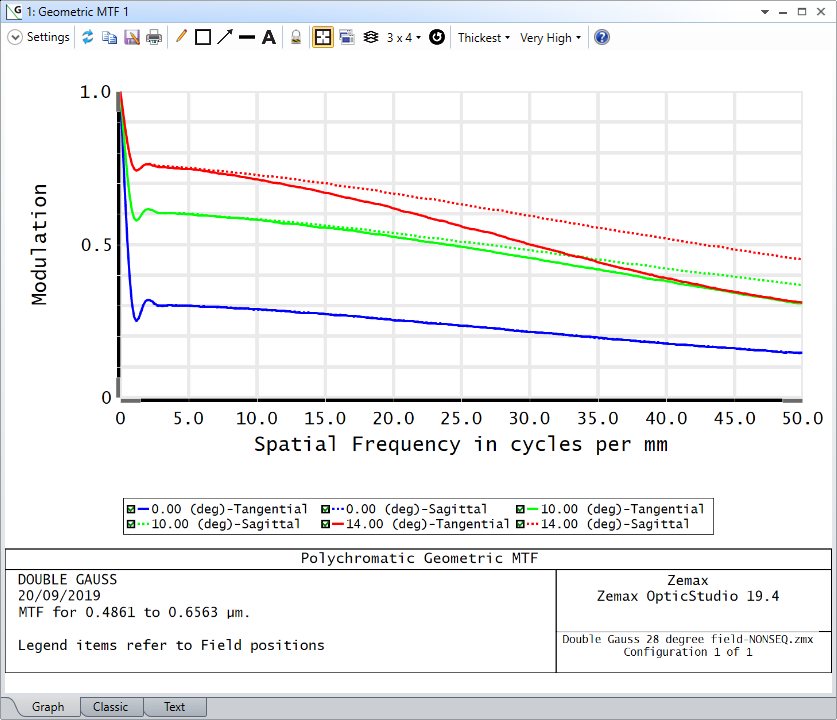Click the horizontal axis slider handle near 0
This screenshot has width=837, height=720.
click(x=130, y=400)
